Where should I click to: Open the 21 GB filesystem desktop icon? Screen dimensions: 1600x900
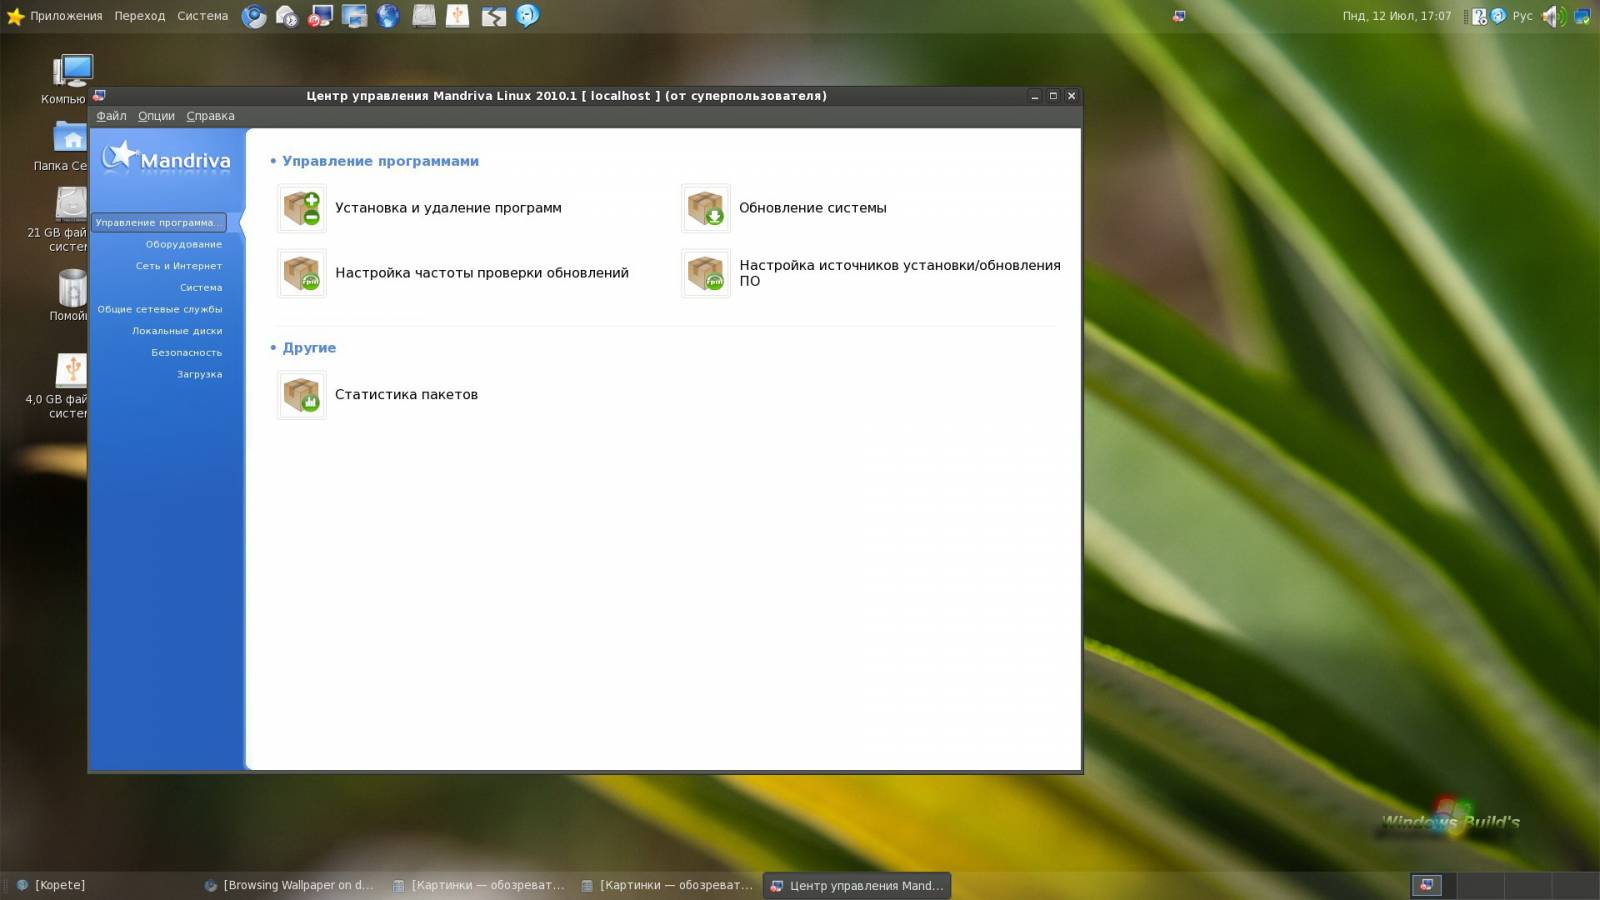71,203
